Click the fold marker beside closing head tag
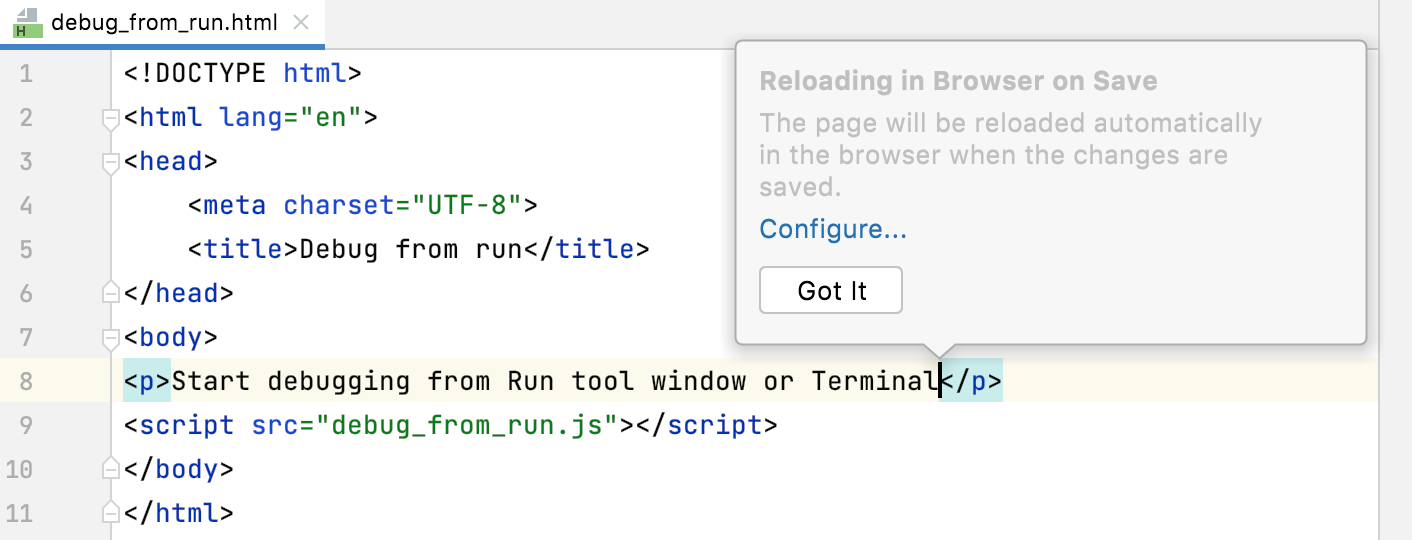 click(111, 293)
